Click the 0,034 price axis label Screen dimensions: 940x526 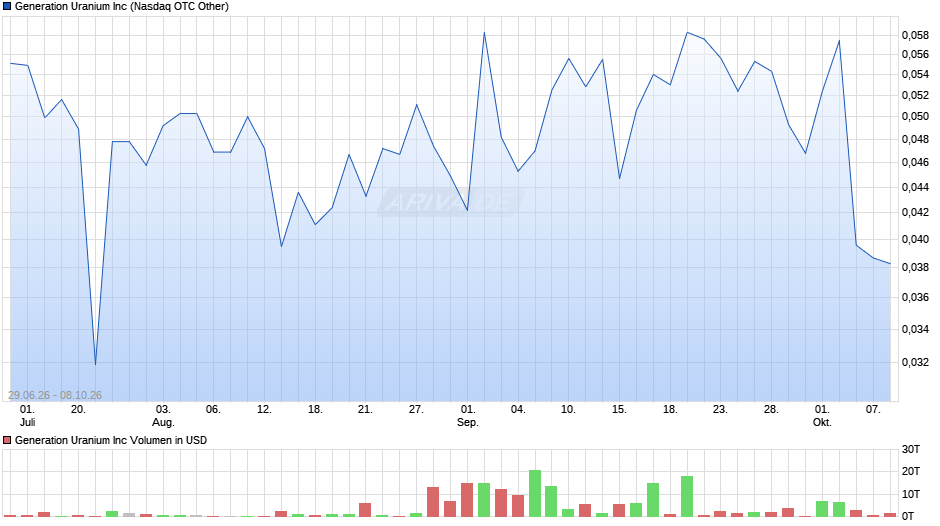(x=915, y=329)
